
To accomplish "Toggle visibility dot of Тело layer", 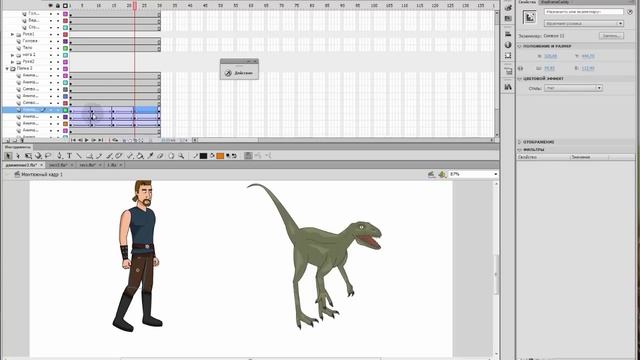I will [51, 48].
